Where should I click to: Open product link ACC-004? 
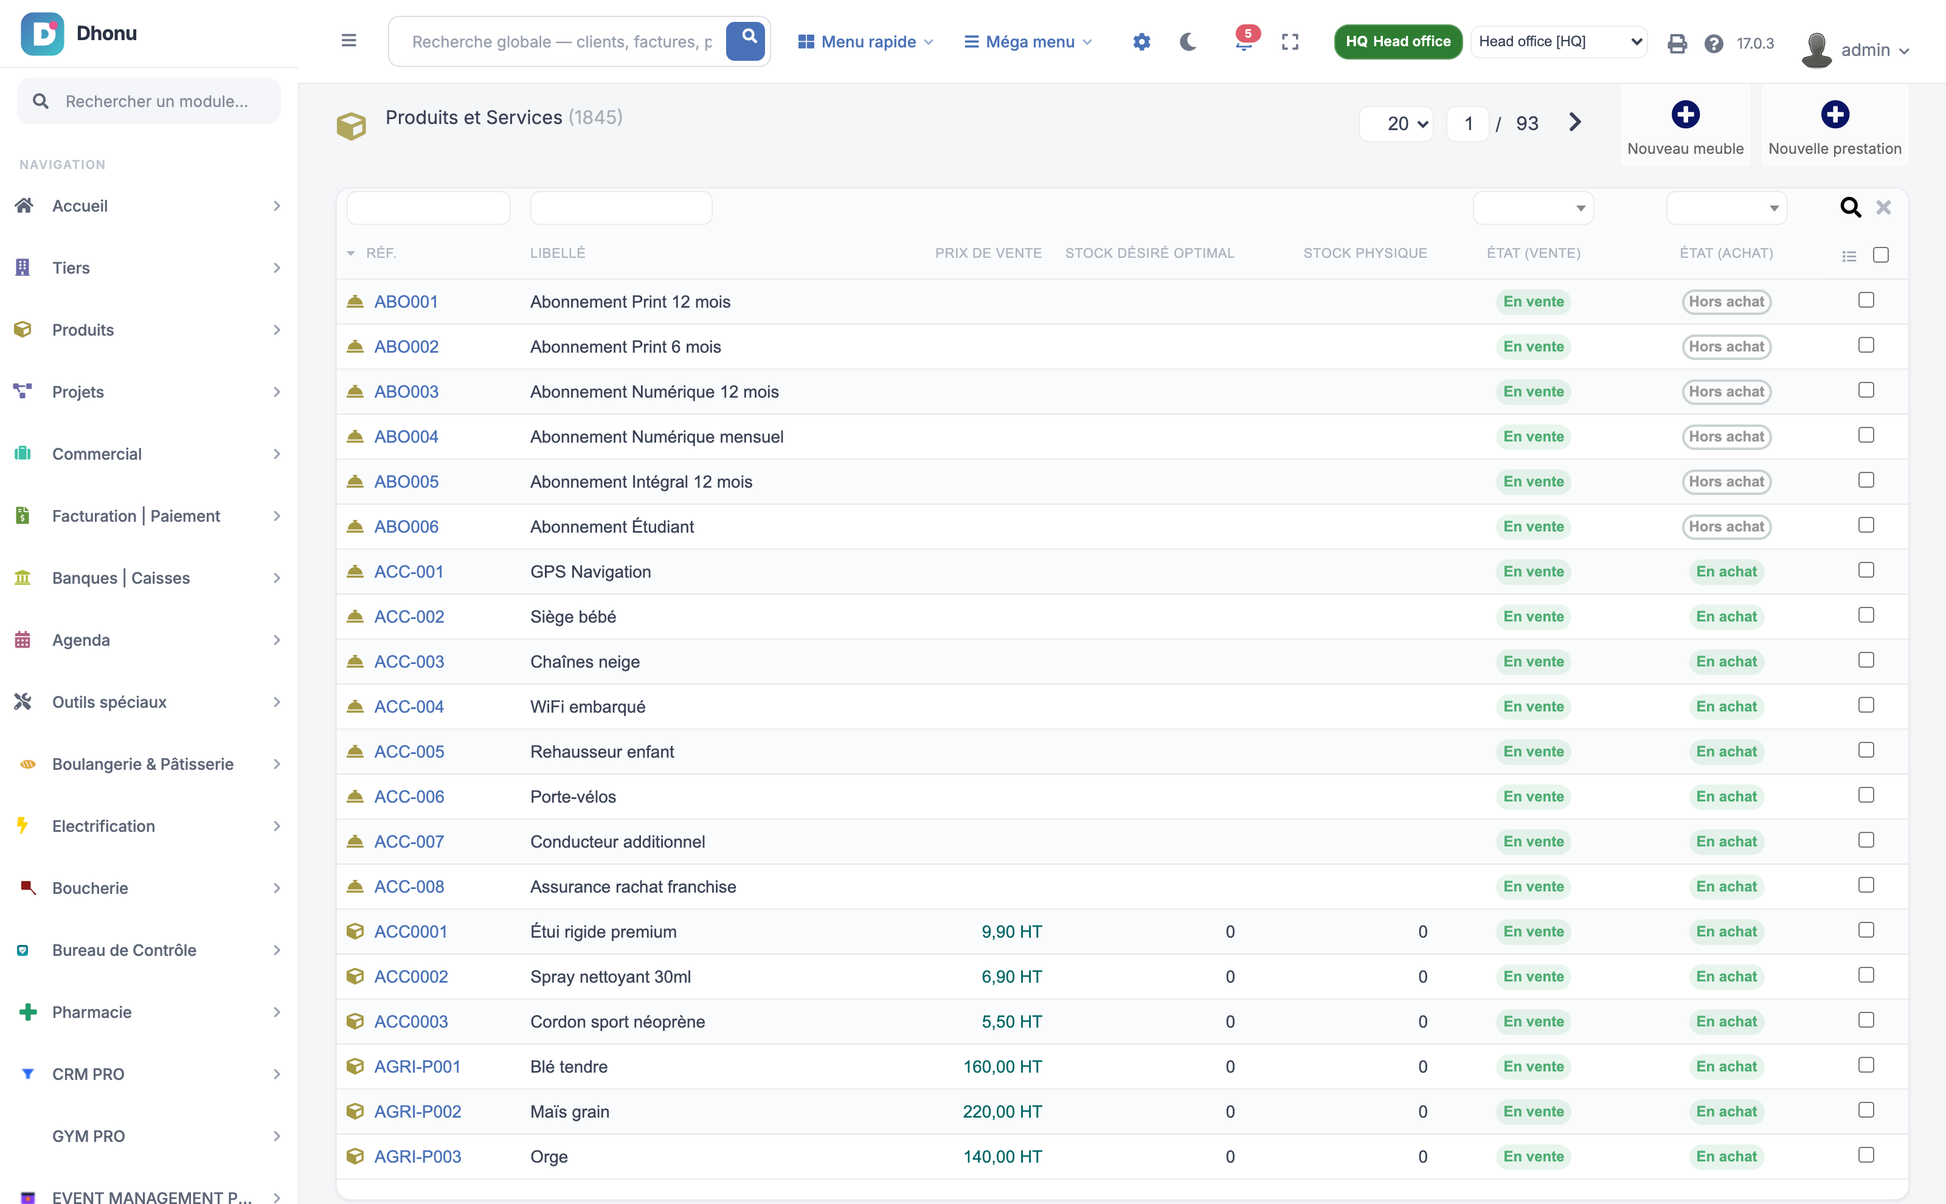pos(409,706)
